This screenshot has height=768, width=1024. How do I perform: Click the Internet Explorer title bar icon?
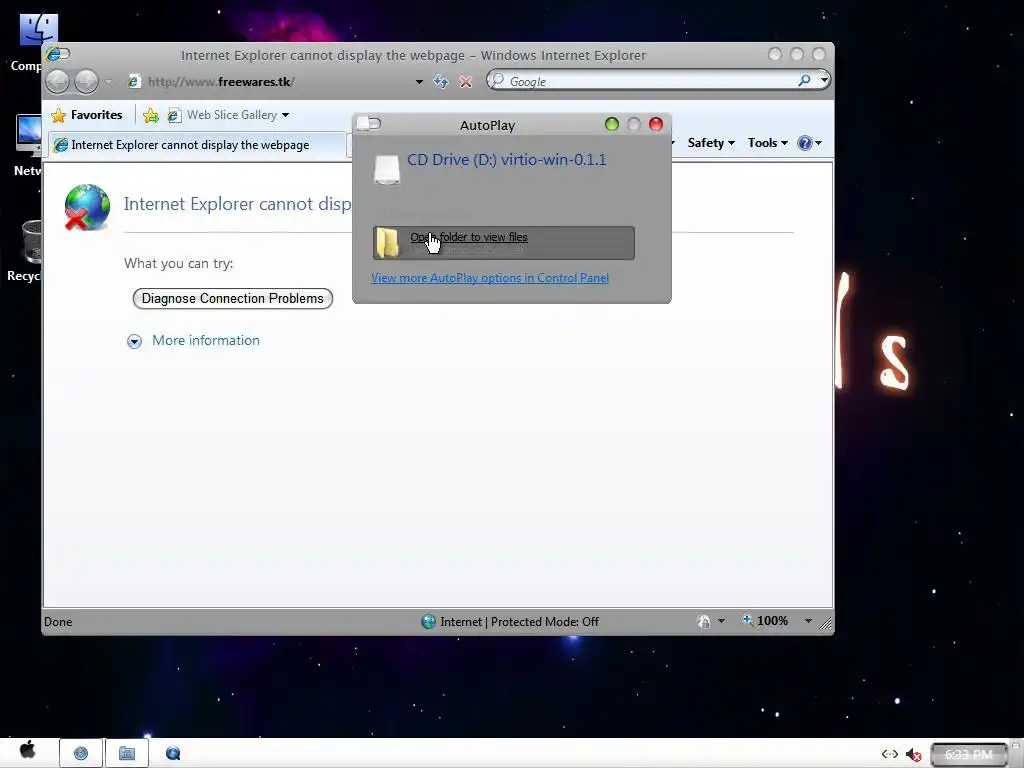coord(57,54)
